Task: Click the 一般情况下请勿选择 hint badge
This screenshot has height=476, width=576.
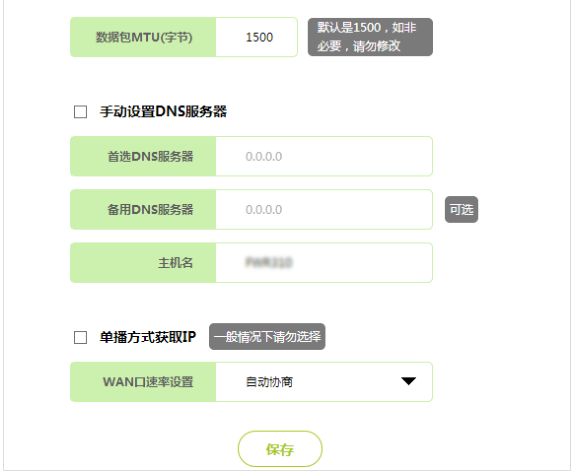Action: (267, 336)
